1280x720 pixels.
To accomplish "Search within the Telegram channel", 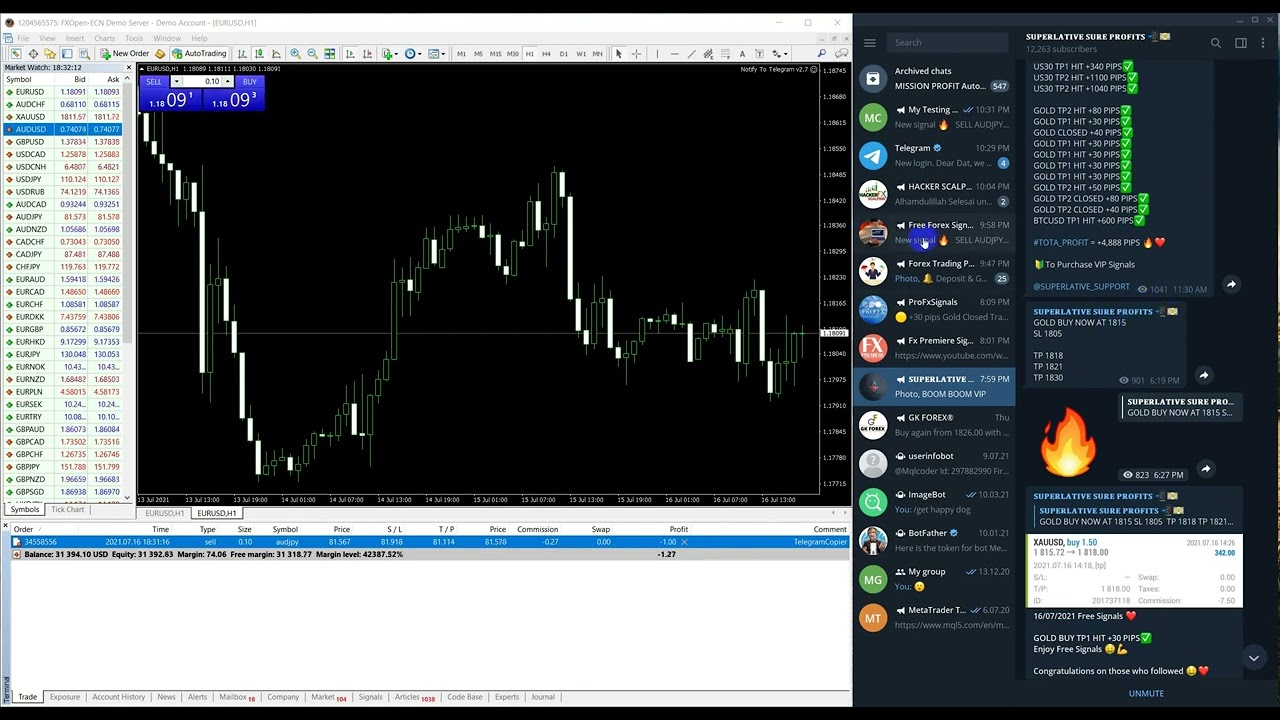I will 1216,43.
